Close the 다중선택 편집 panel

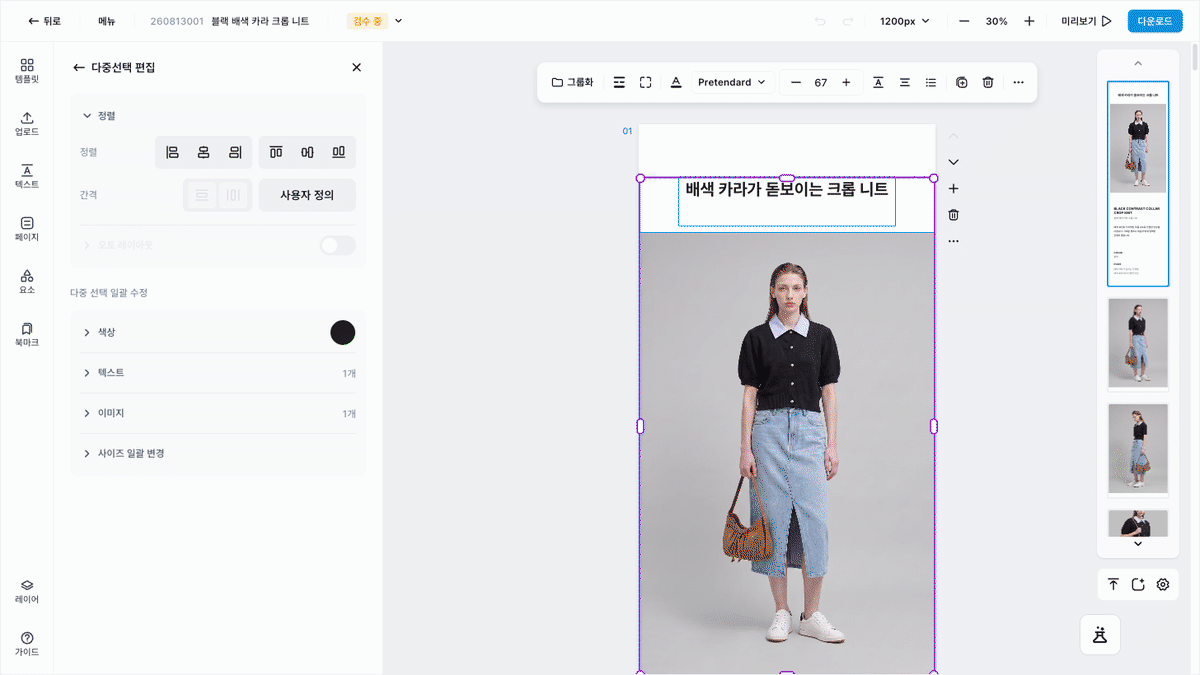[x=356, y=67]
